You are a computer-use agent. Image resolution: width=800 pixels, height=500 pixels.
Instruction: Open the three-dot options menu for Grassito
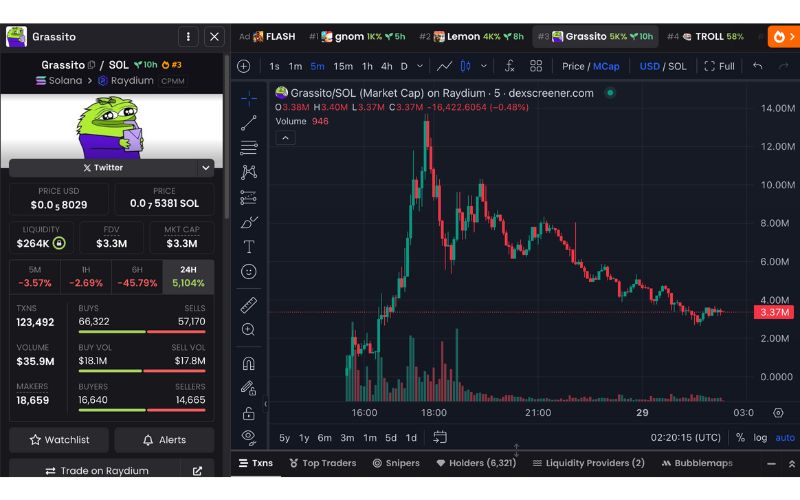pos(188,37)
